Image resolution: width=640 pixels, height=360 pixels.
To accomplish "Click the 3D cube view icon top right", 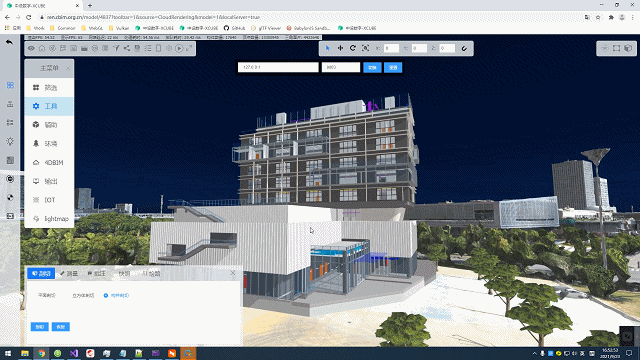I will [628, 48].
